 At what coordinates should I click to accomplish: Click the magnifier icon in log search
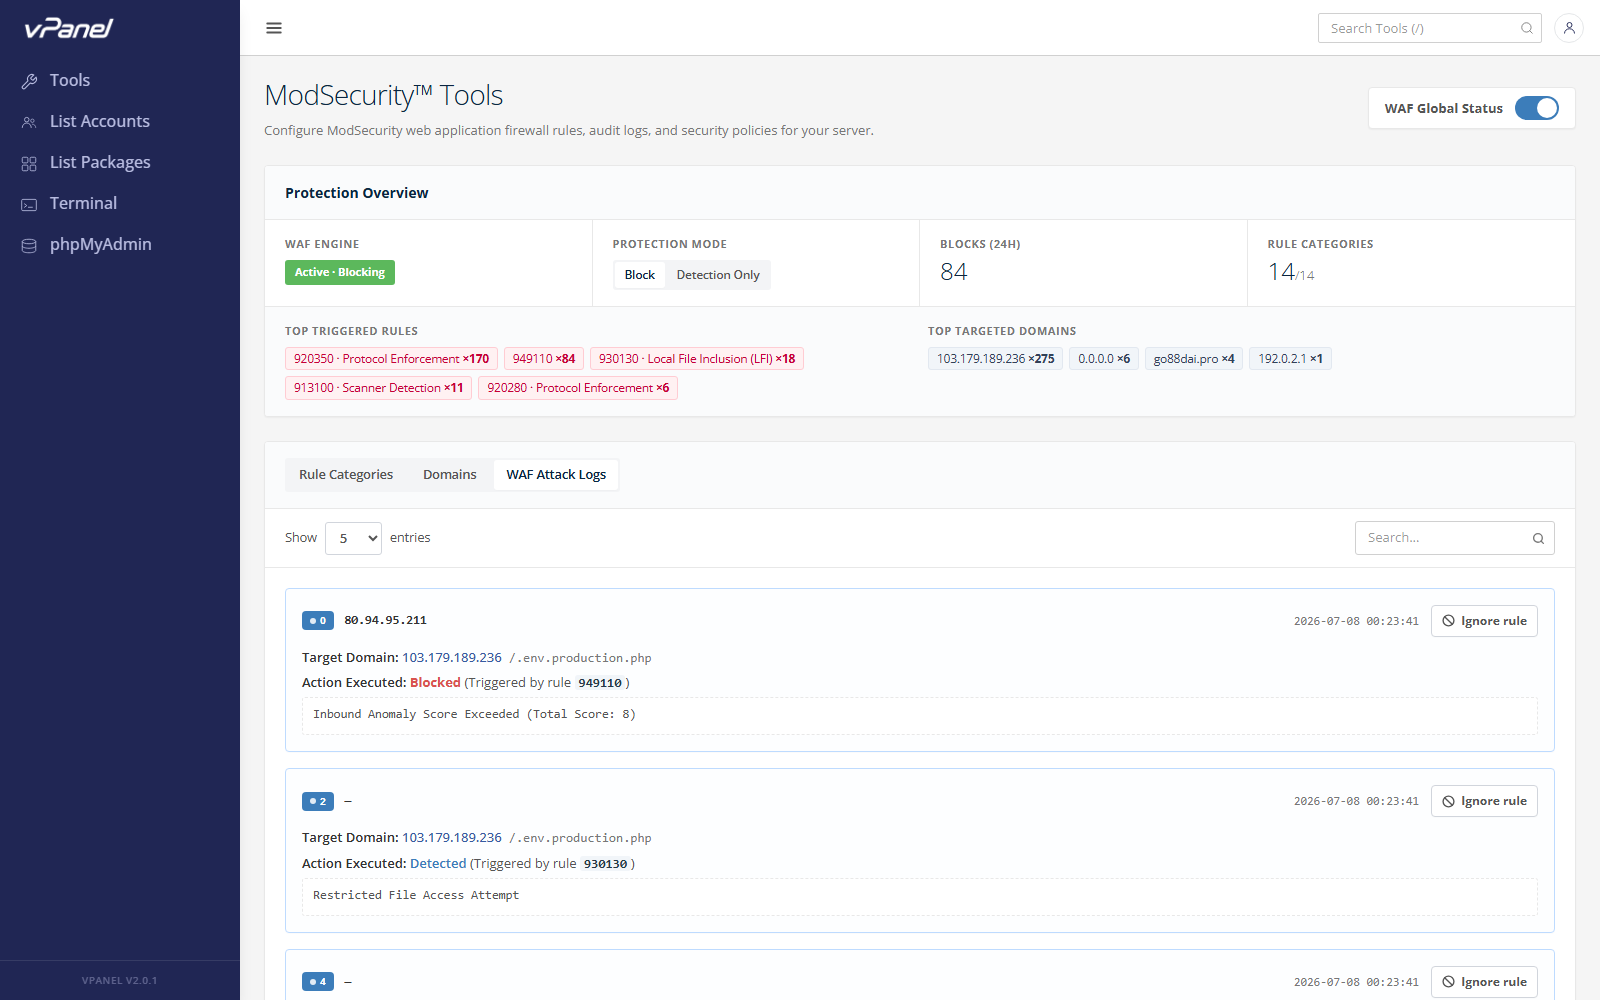(x=1538, y=538)
